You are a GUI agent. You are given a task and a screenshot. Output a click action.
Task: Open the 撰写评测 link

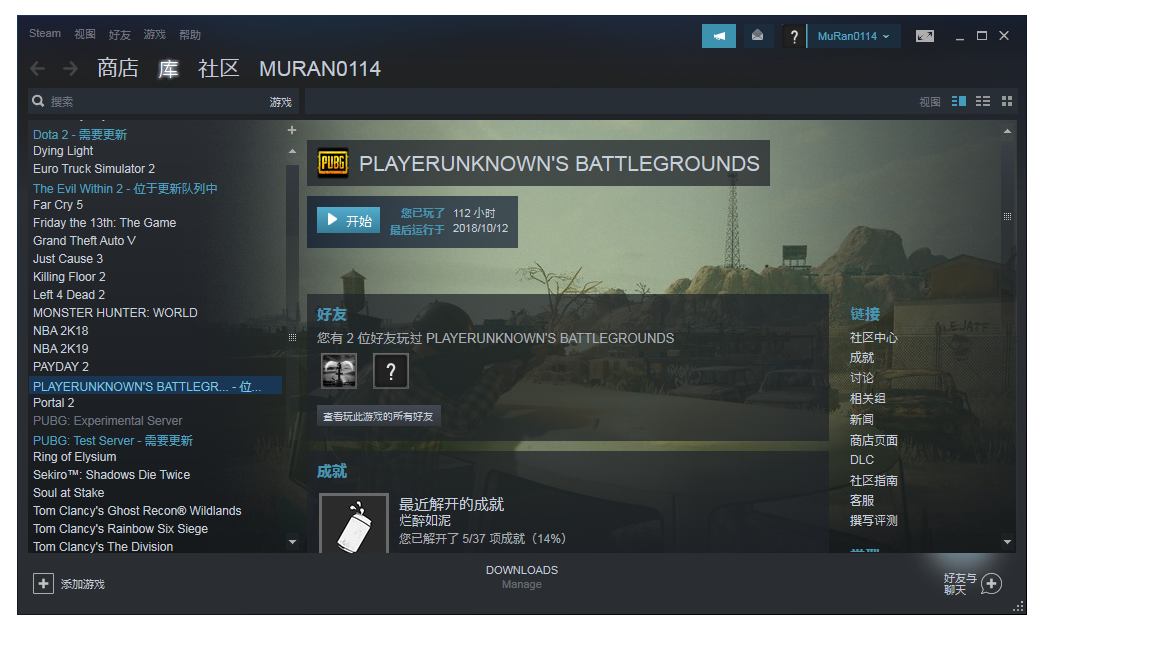coord(874,520)
